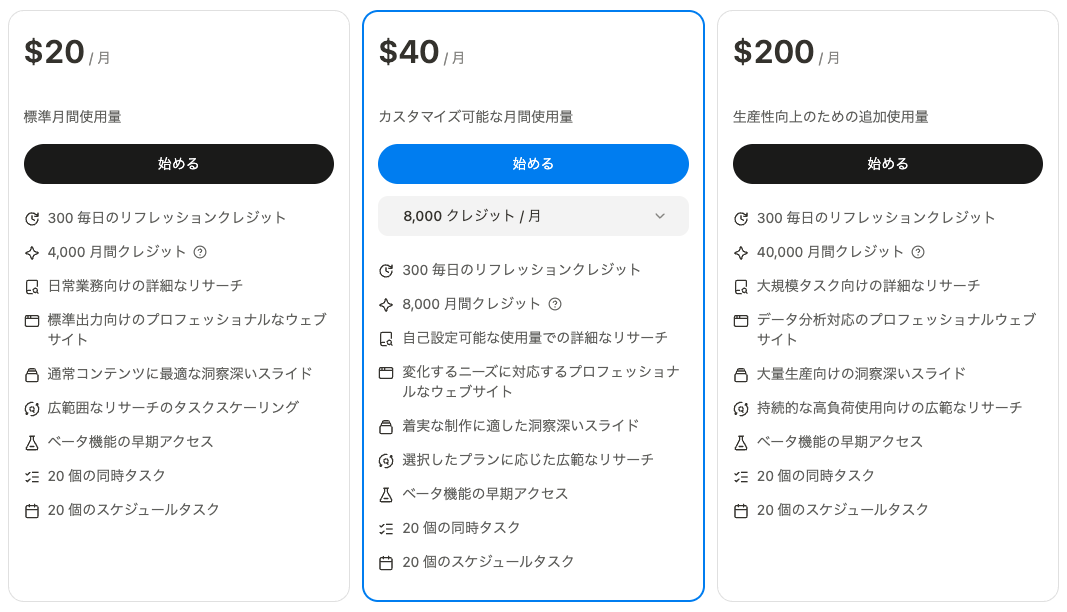The height and width of the screenshot is (612, 1067).
Task: Click the slides icon in the $40 plan
Action: (386, 426)
